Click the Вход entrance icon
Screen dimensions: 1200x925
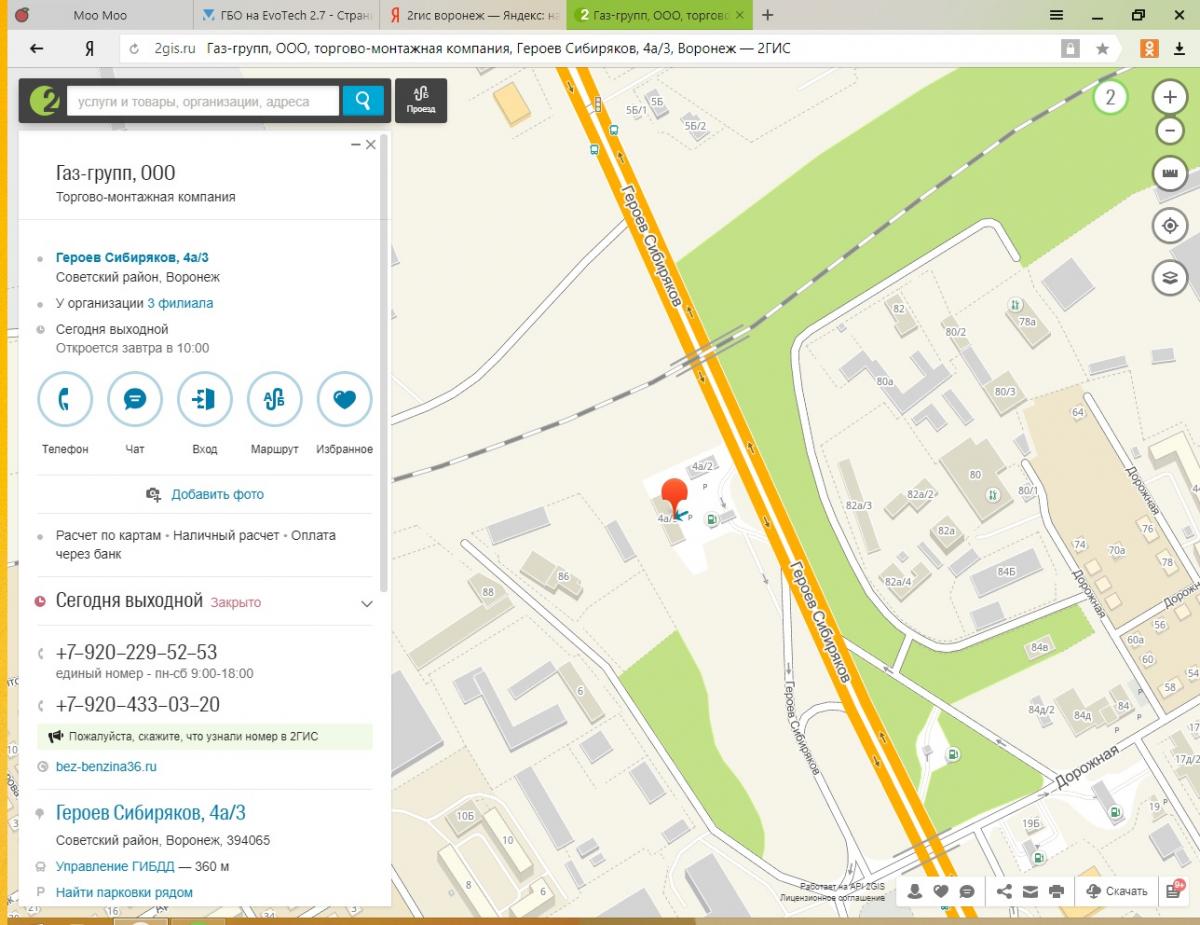[205, 400]
